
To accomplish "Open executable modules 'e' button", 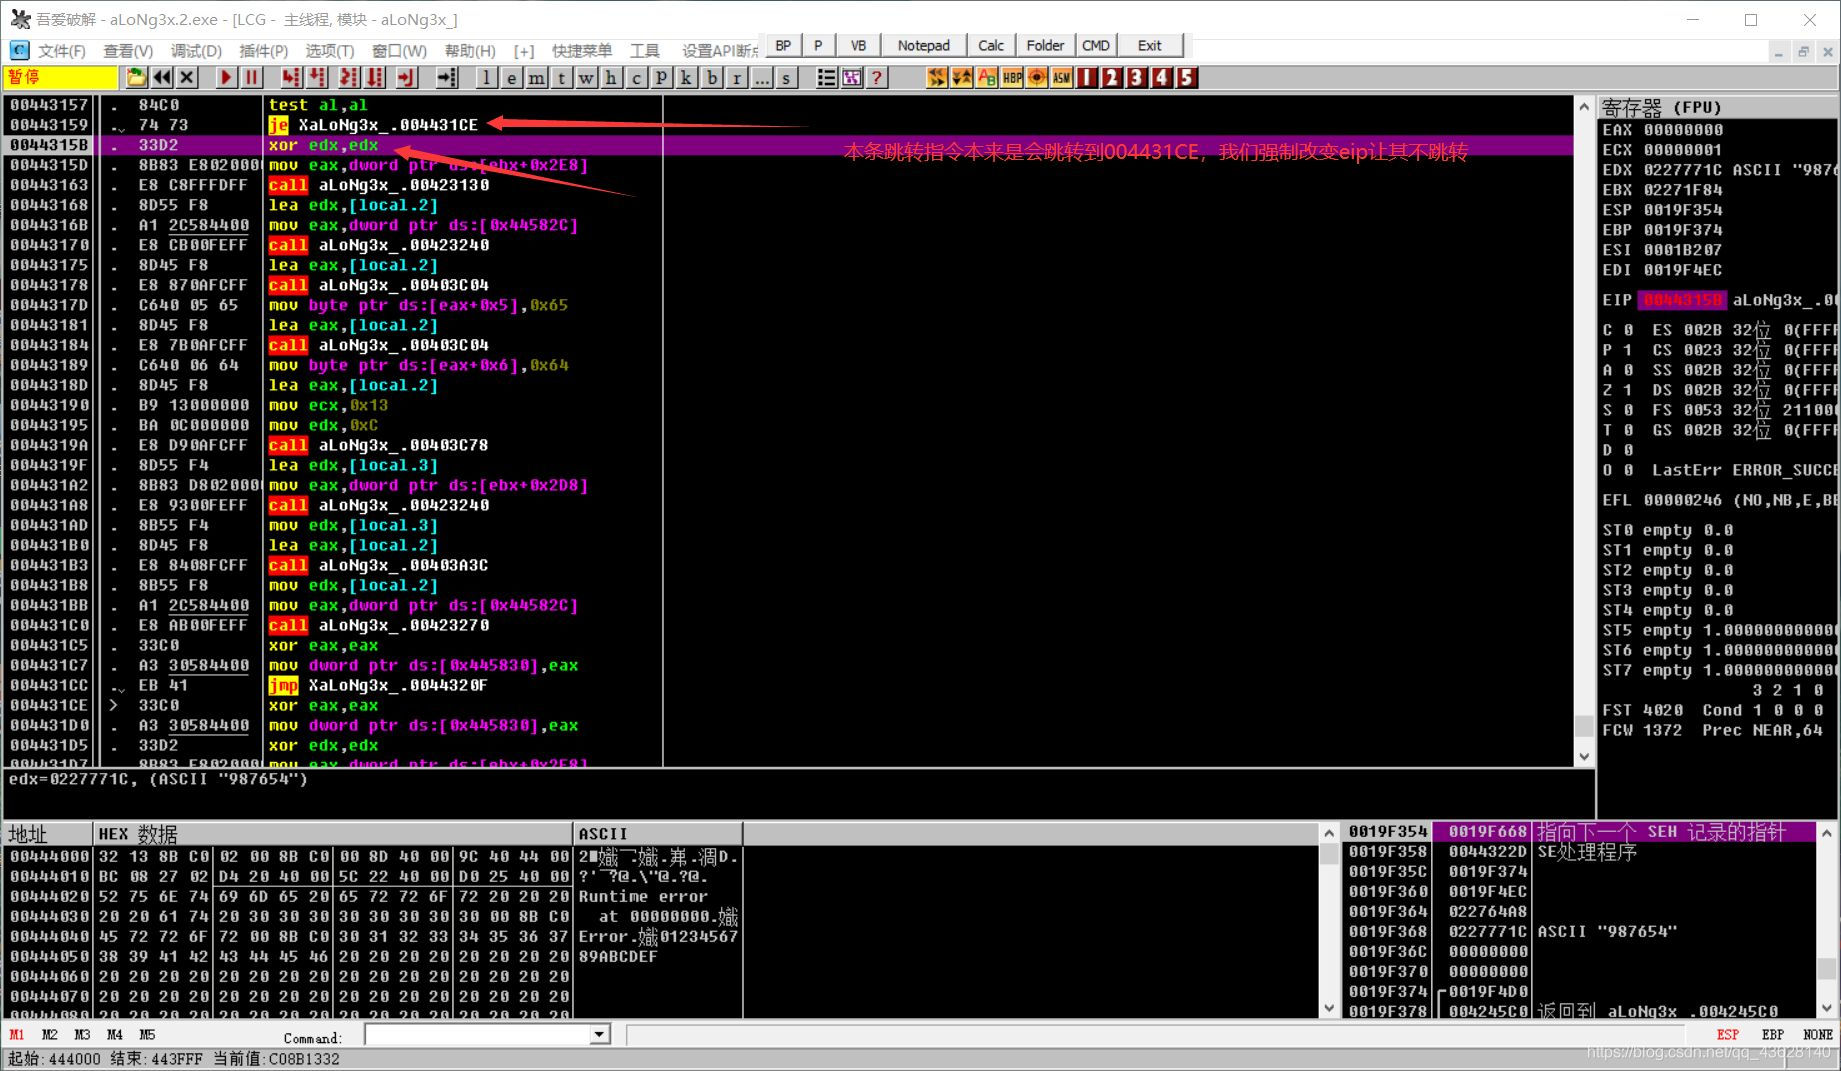I will (511, 77).
